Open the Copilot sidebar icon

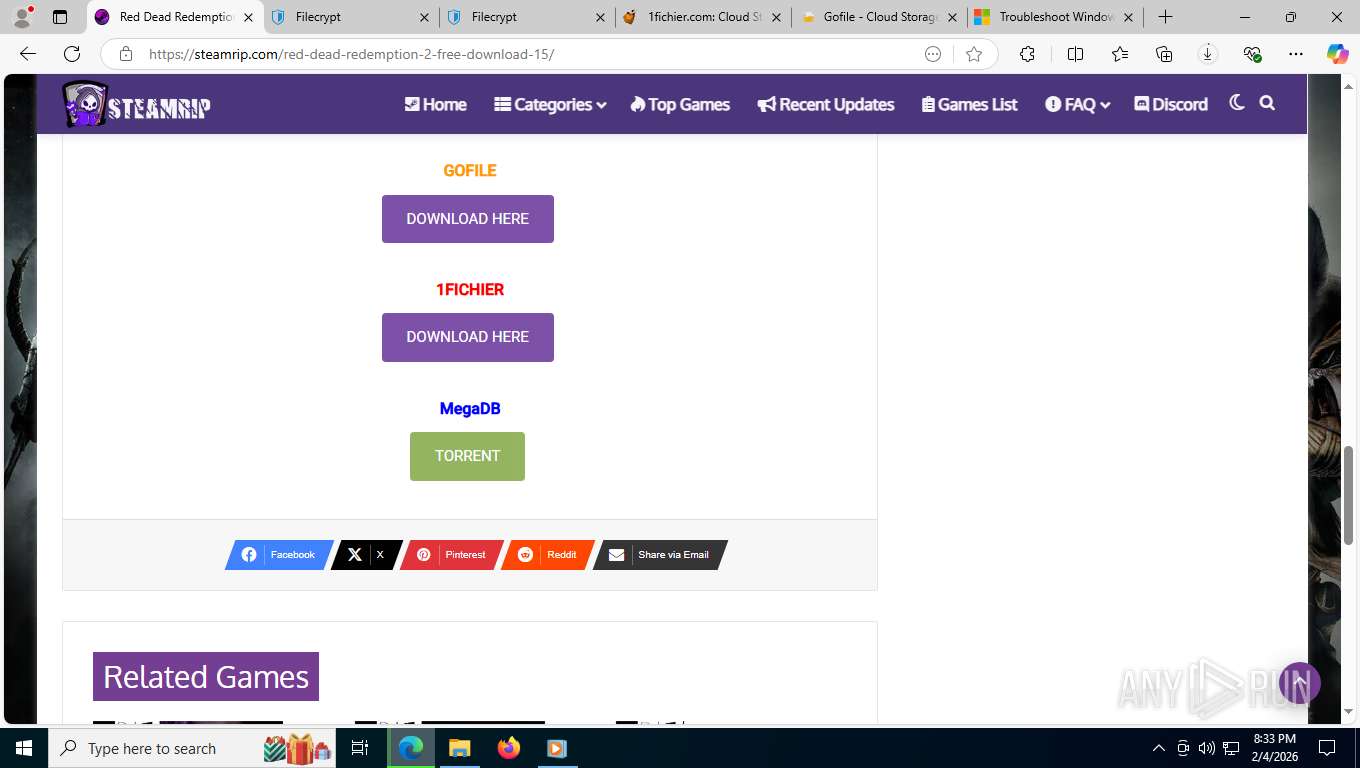pos(1337,54)
